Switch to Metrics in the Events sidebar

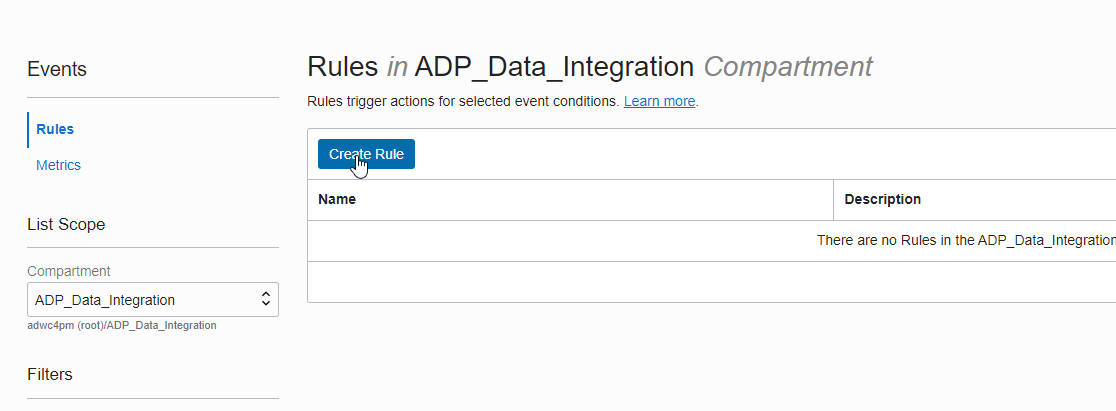coord(58,165)
